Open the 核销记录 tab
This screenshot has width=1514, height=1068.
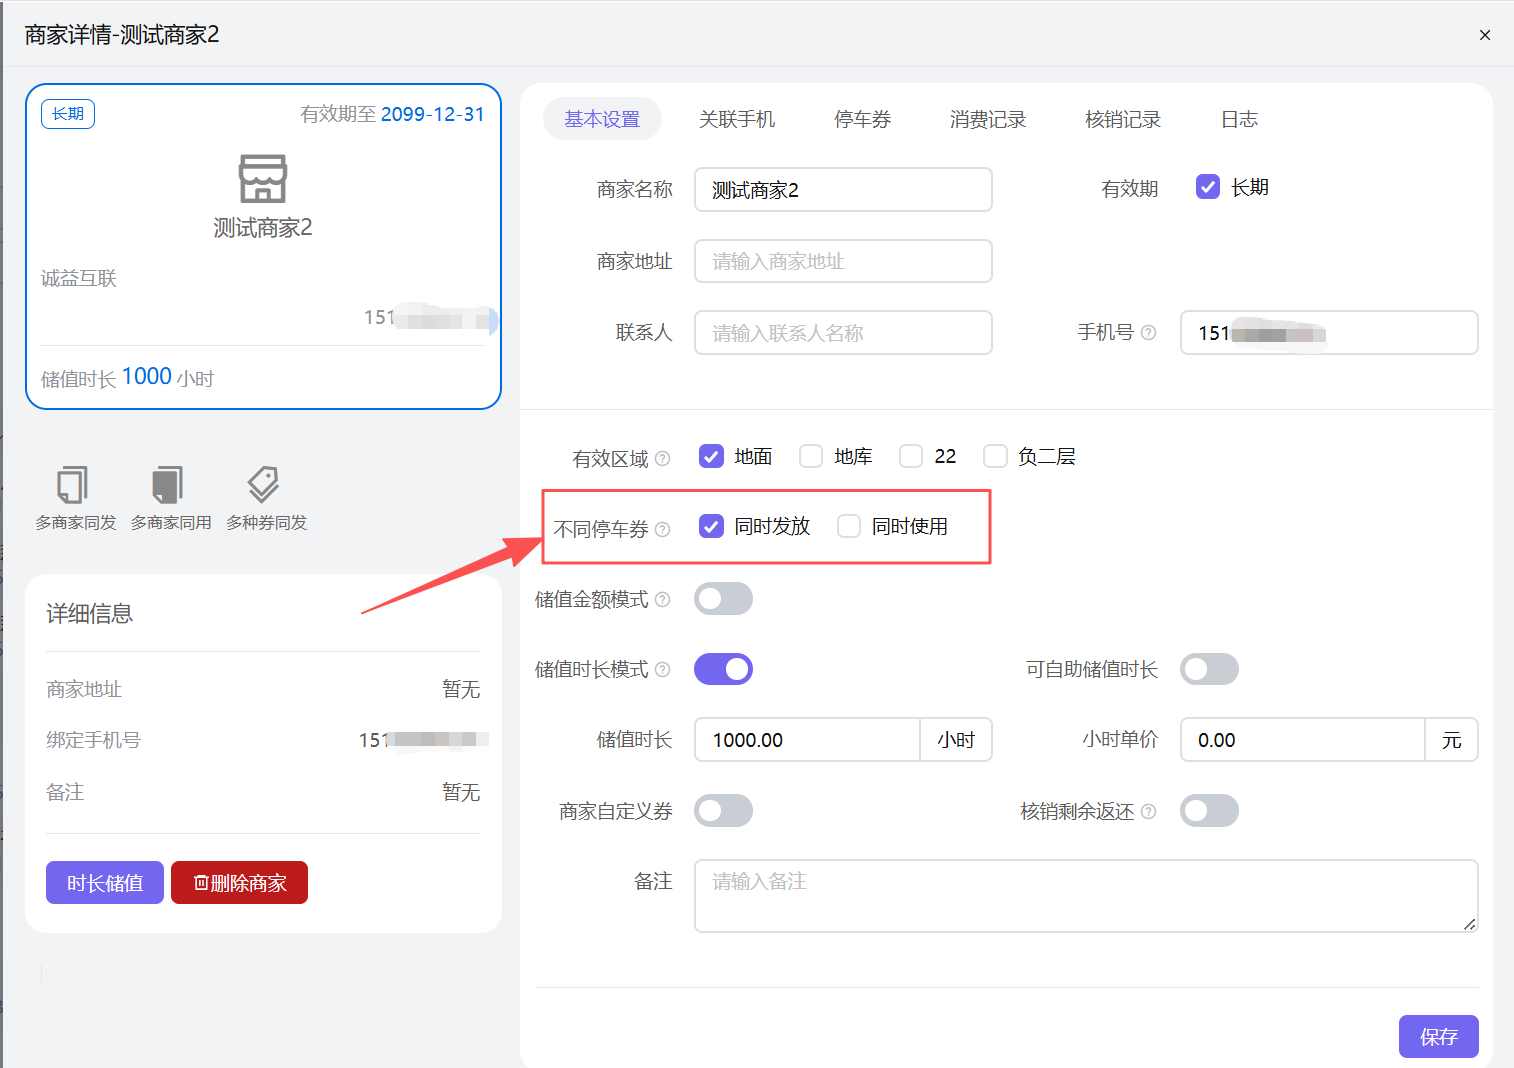point(1123,119)
